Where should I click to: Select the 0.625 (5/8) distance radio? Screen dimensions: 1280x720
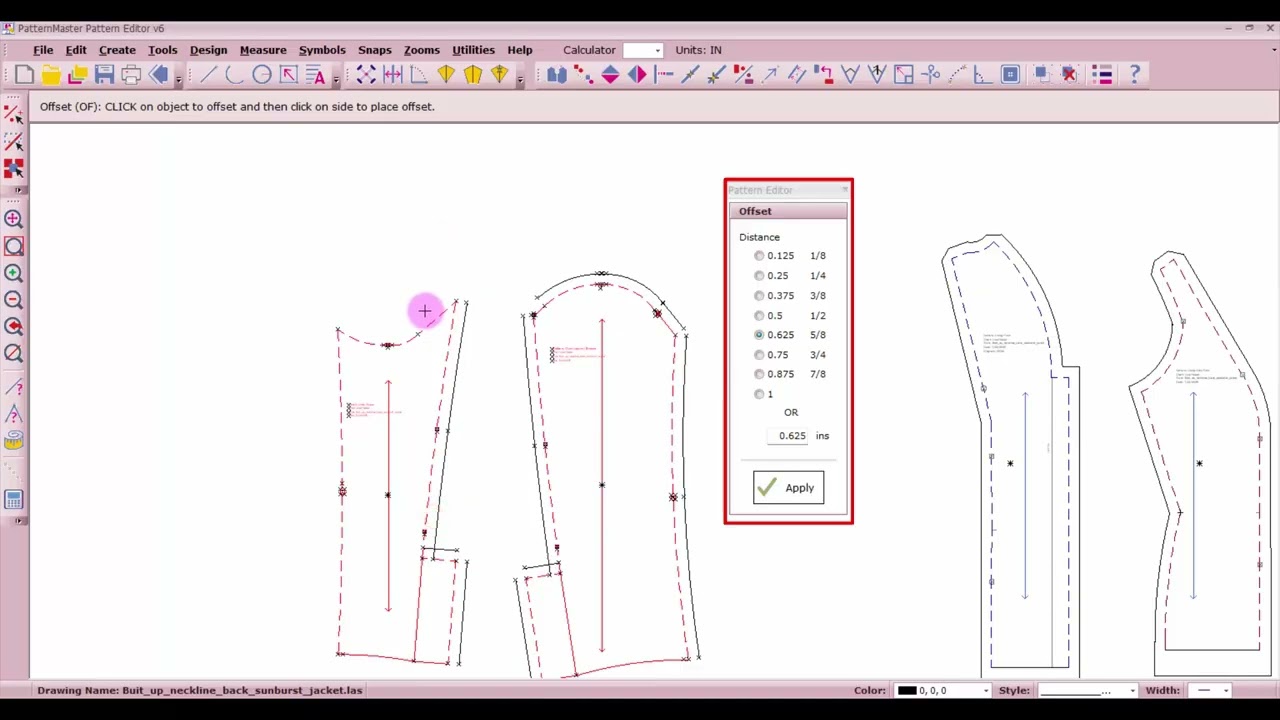(759, 335)
